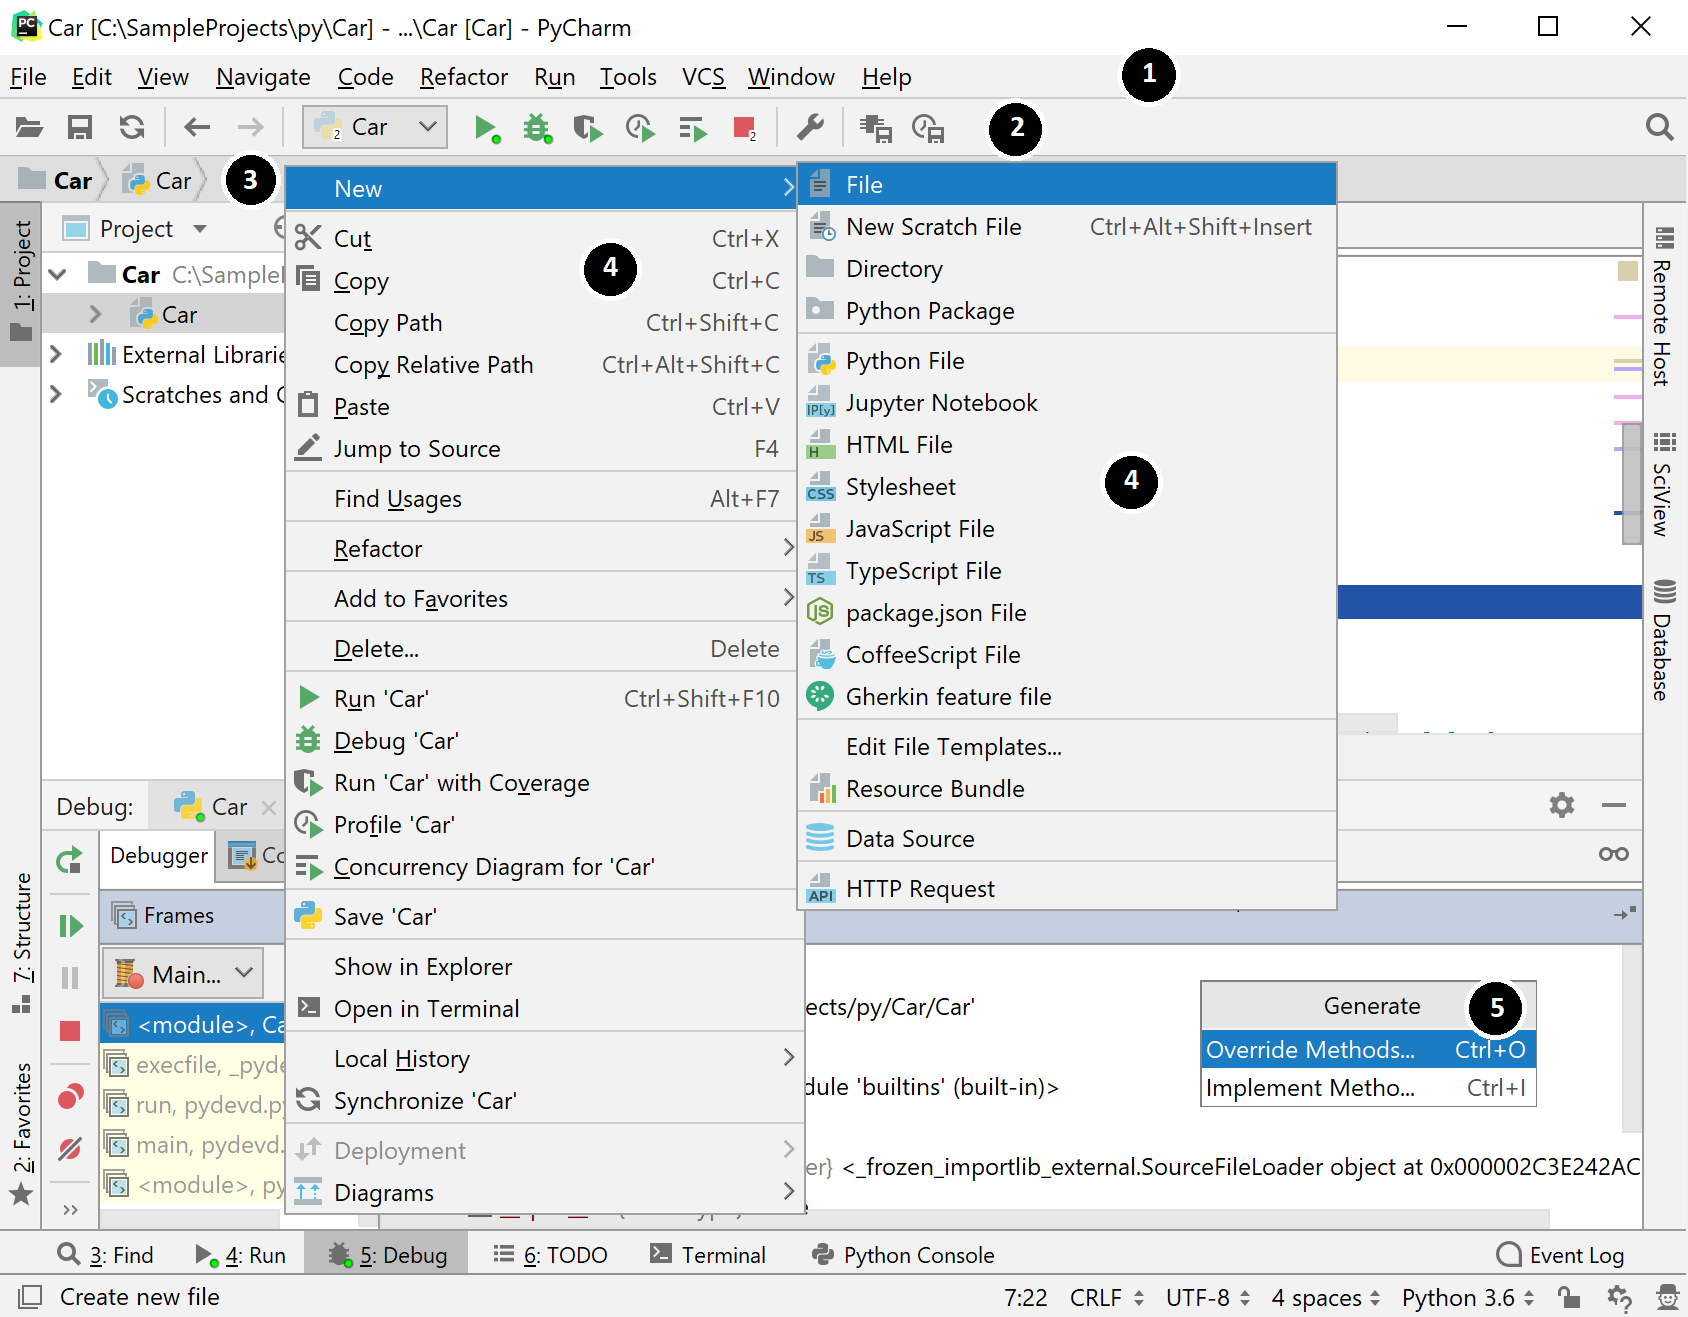The width and height of the screenshot is (1688, 1317).
Task: Toggle Mute Breakpoints icon
Action: pyautogui.click(x=70, y=1149)
